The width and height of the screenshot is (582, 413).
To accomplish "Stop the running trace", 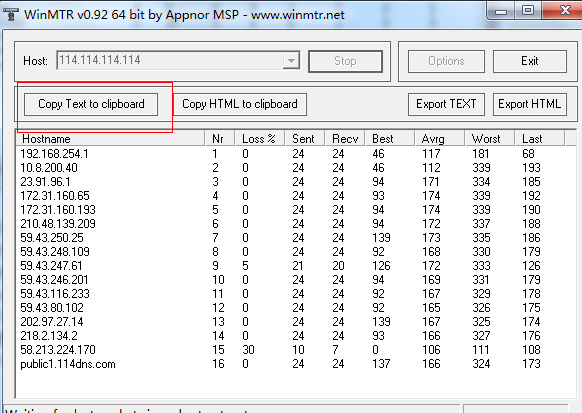I will (x=345, y=61).
